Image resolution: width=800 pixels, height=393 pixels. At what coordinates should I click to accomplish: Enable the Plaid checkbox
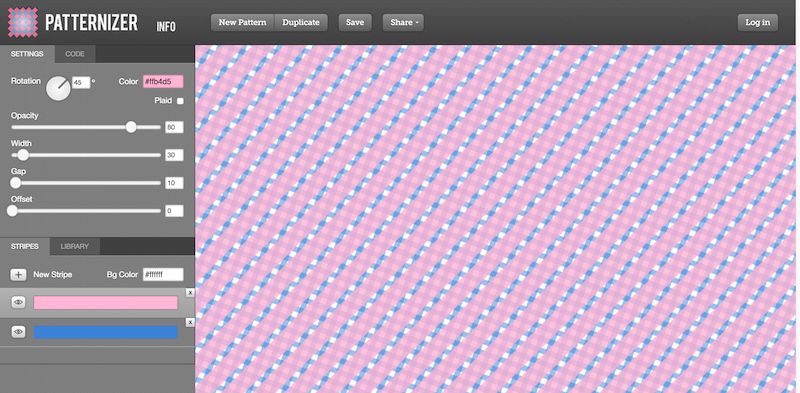(180, 101)
